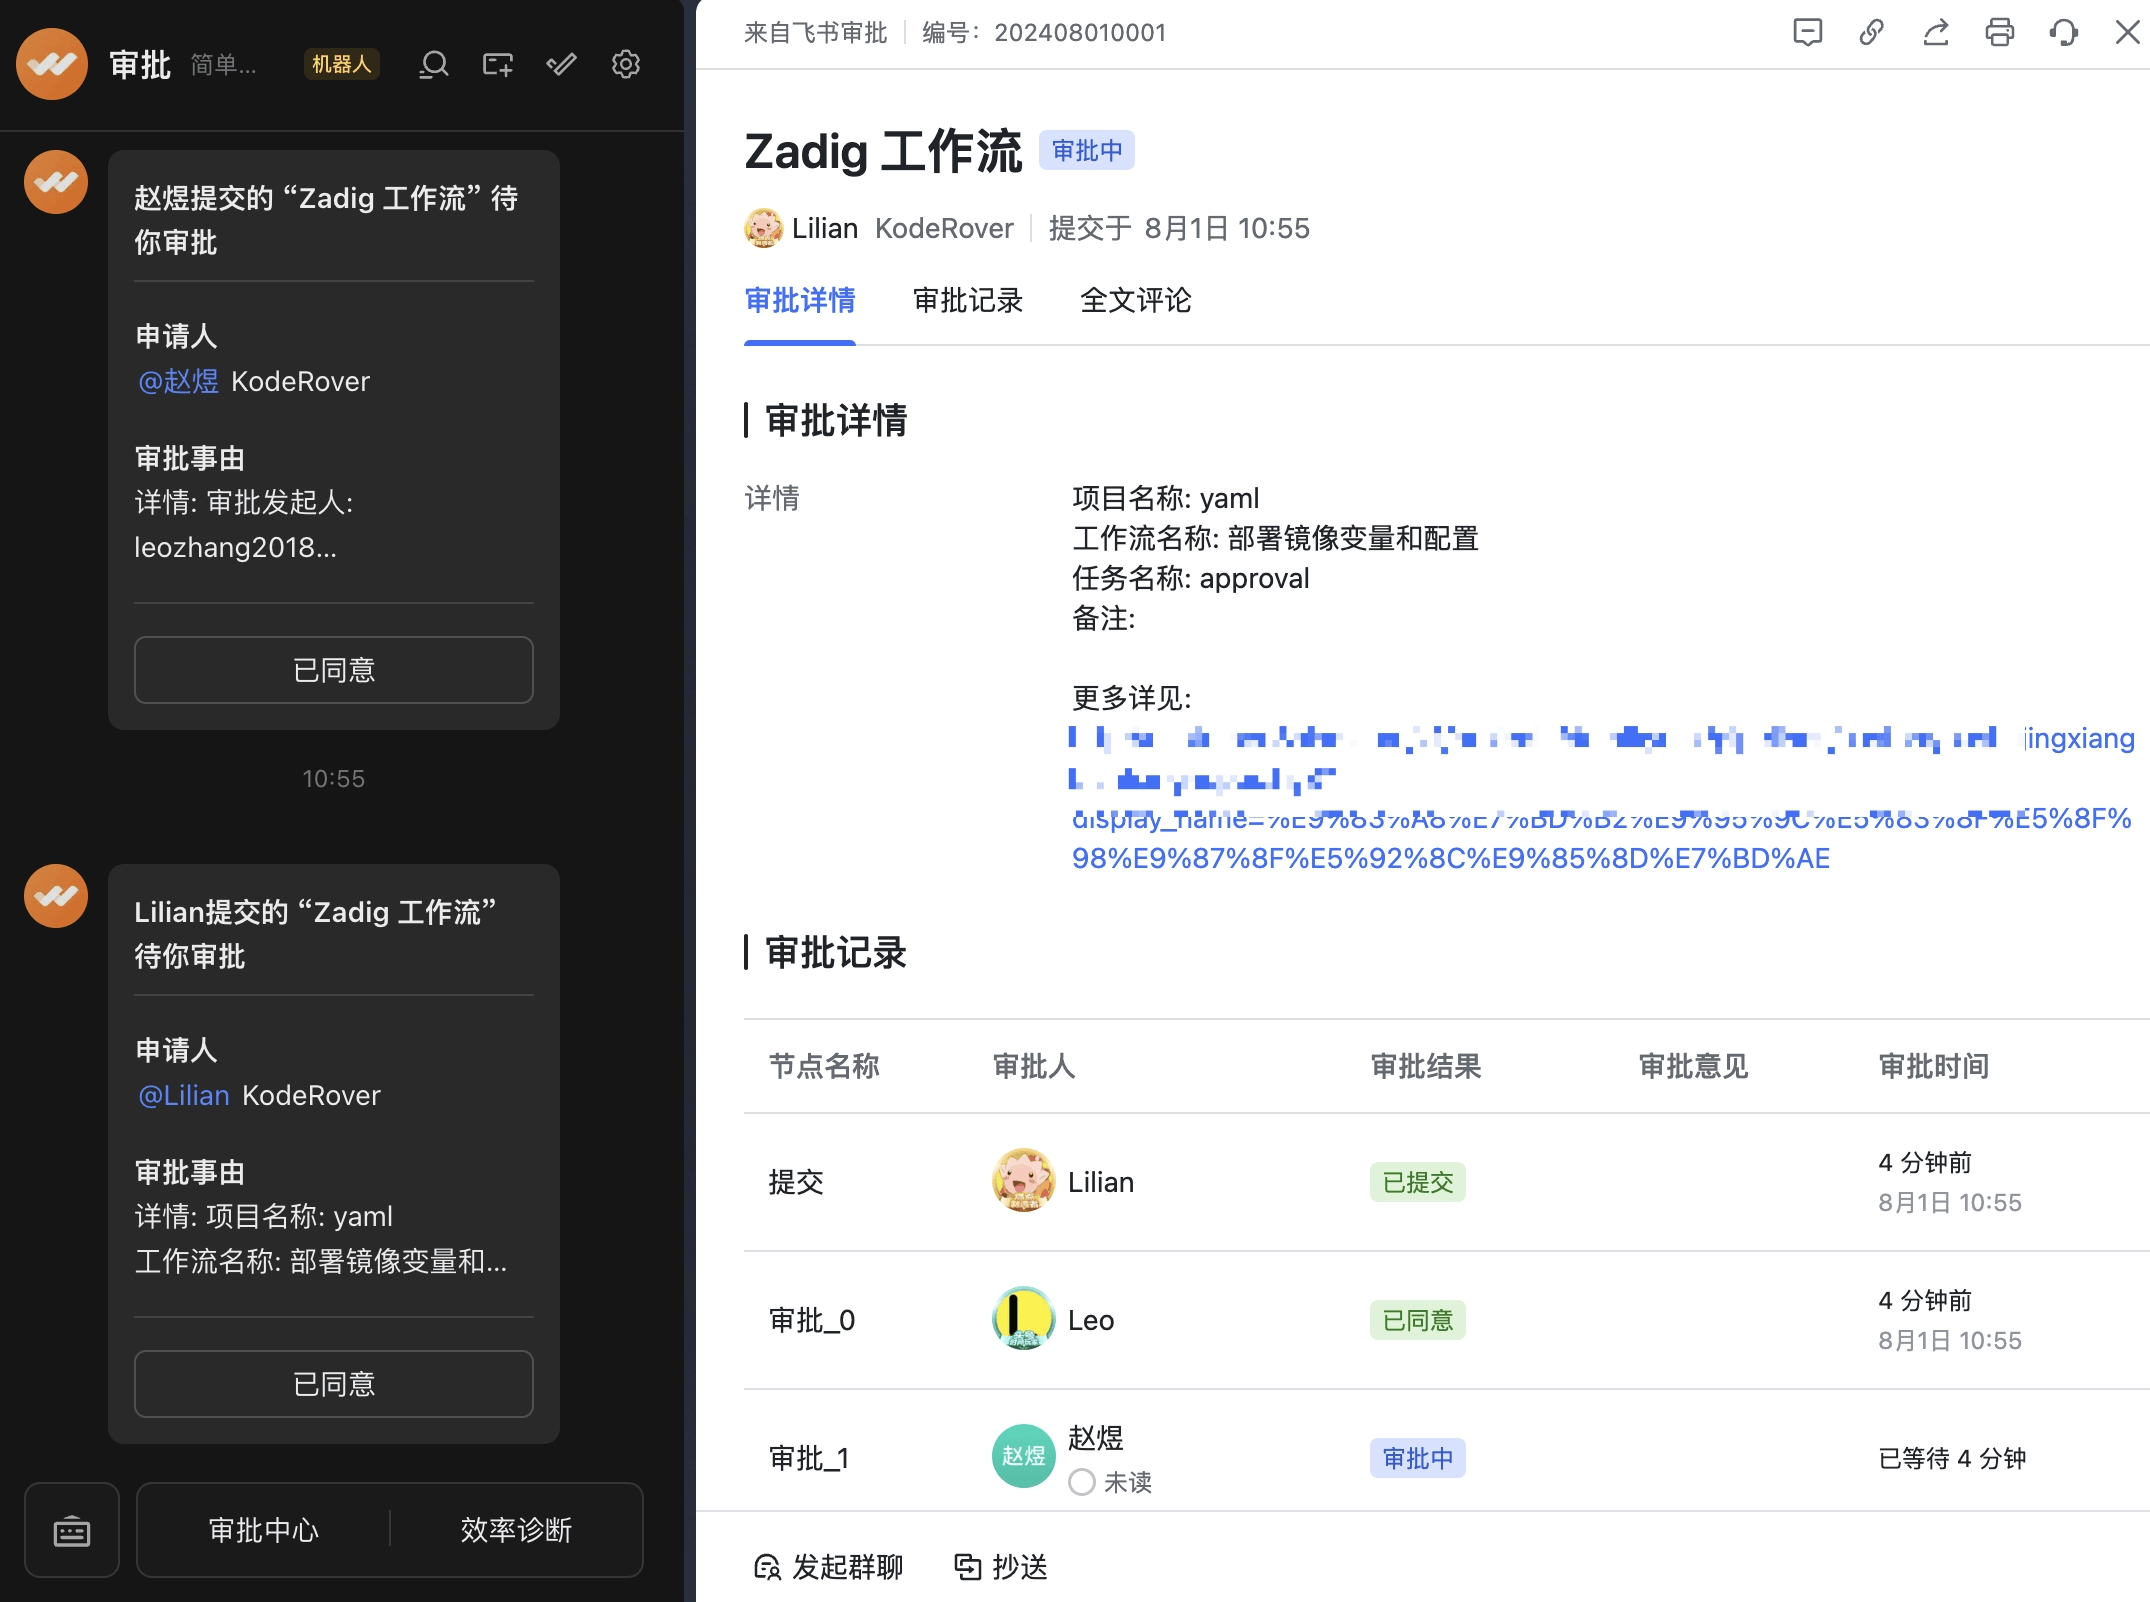Click bot avatar beside Lilian card
Image resolution: width=2150 pixels, height=1602 pixels.
coord(56,896)
